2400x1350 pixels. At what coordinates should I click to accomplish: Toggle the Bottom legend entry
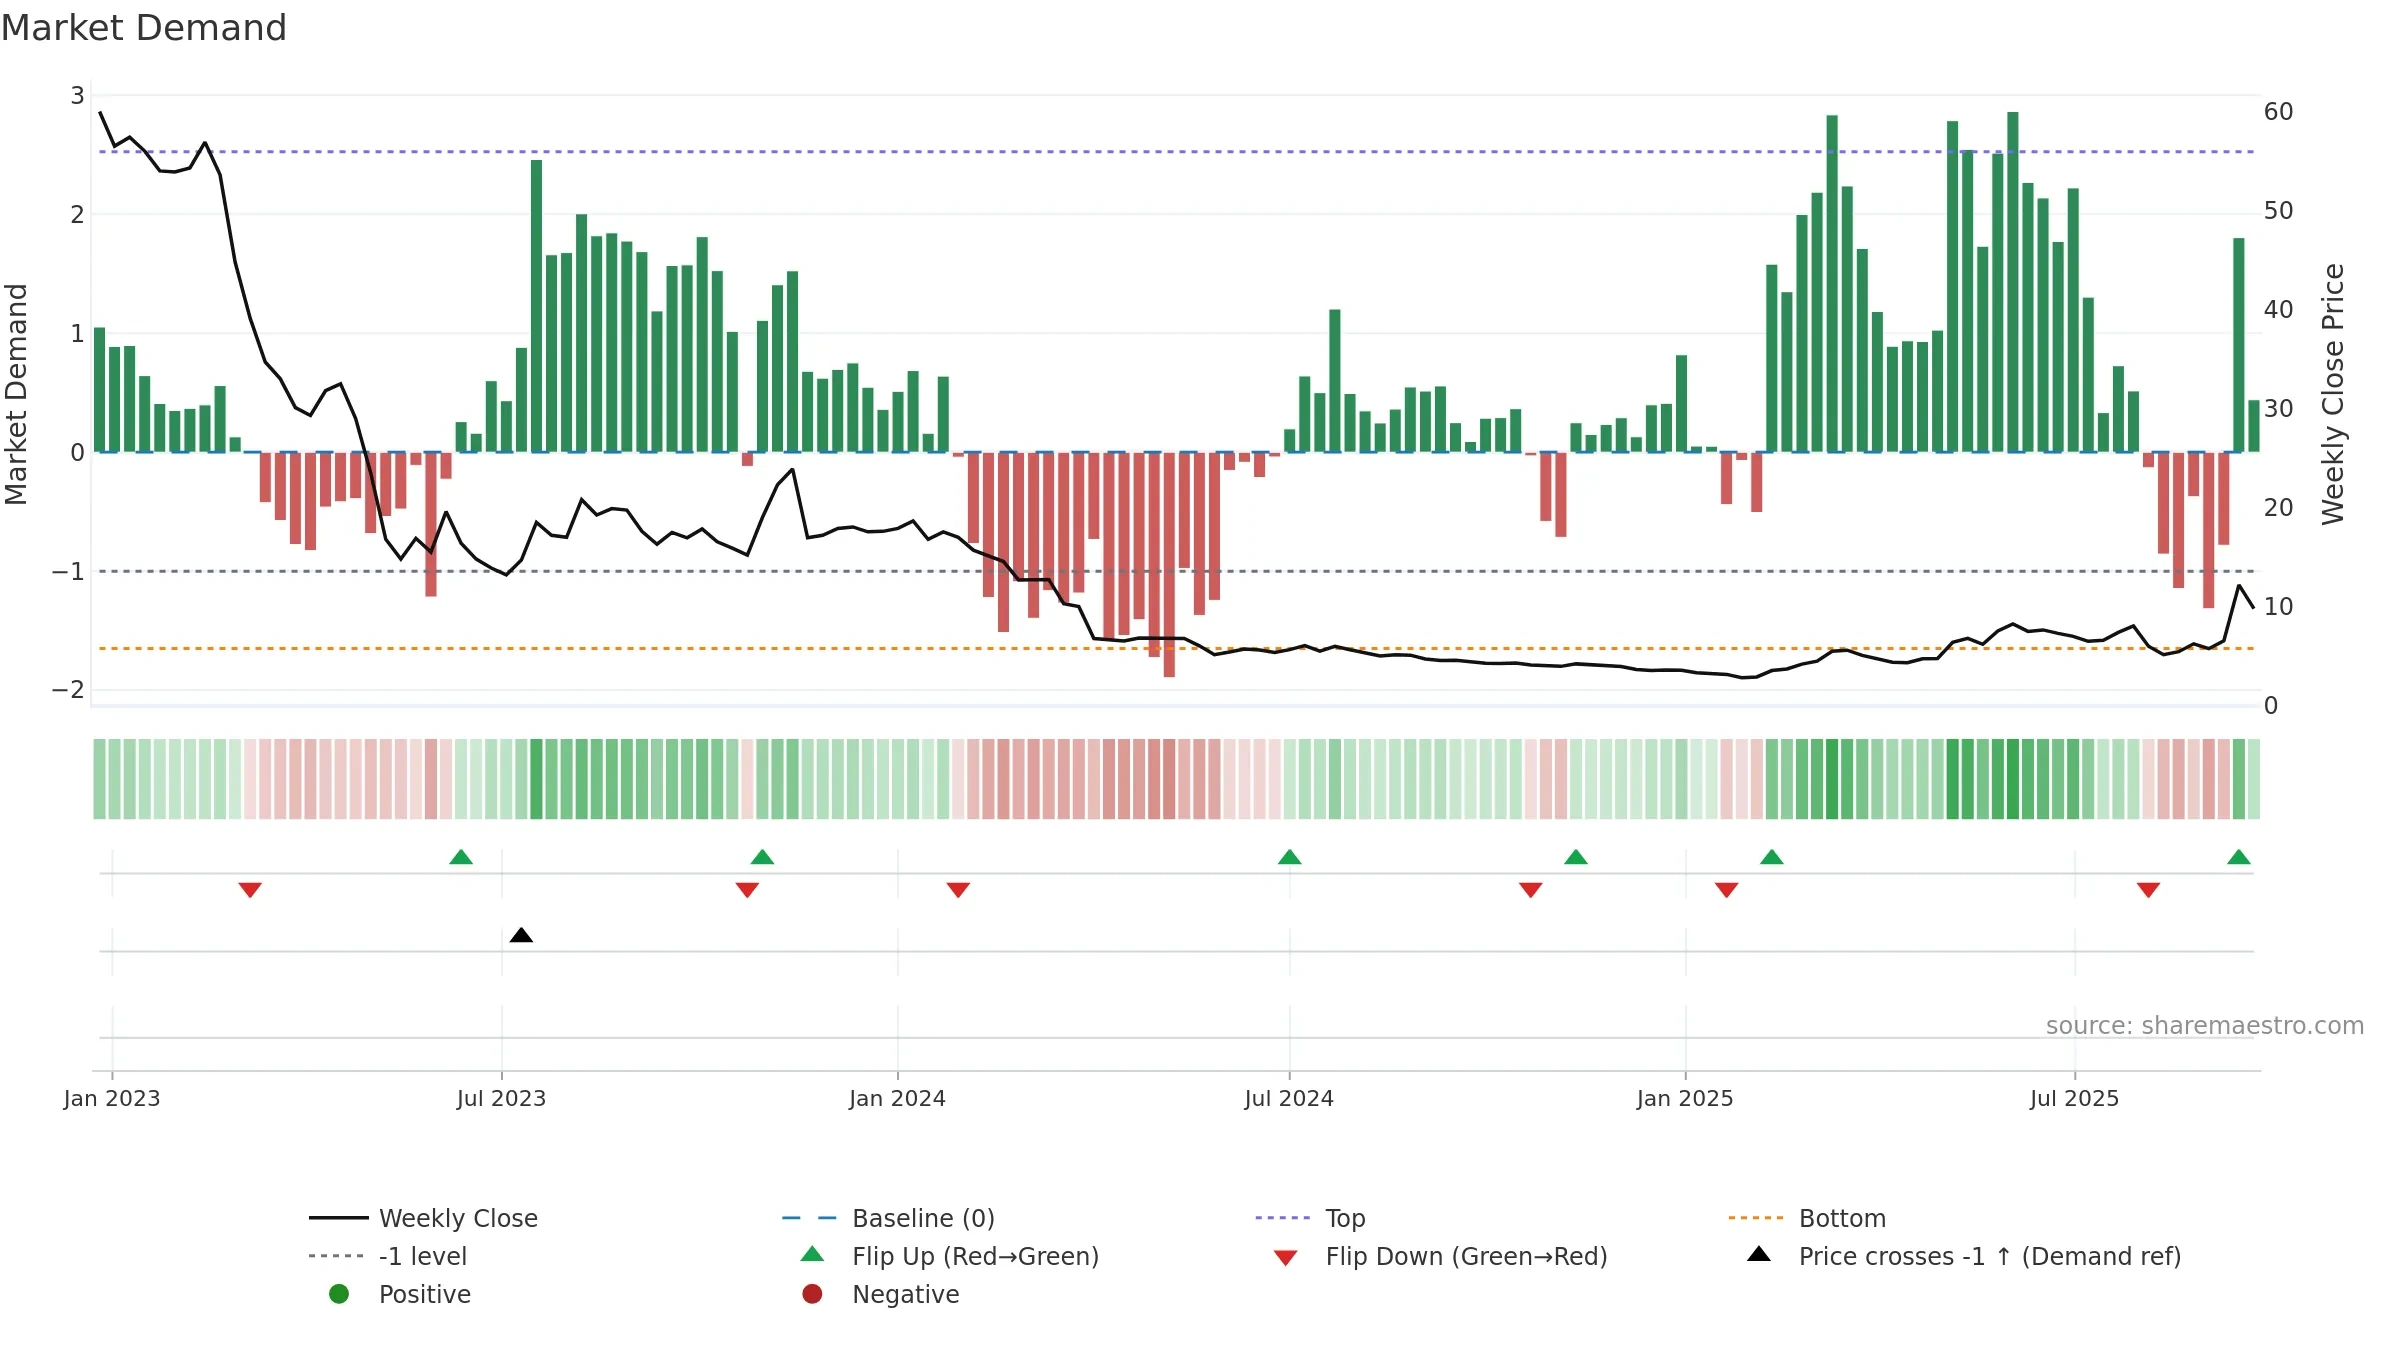1807,1218
